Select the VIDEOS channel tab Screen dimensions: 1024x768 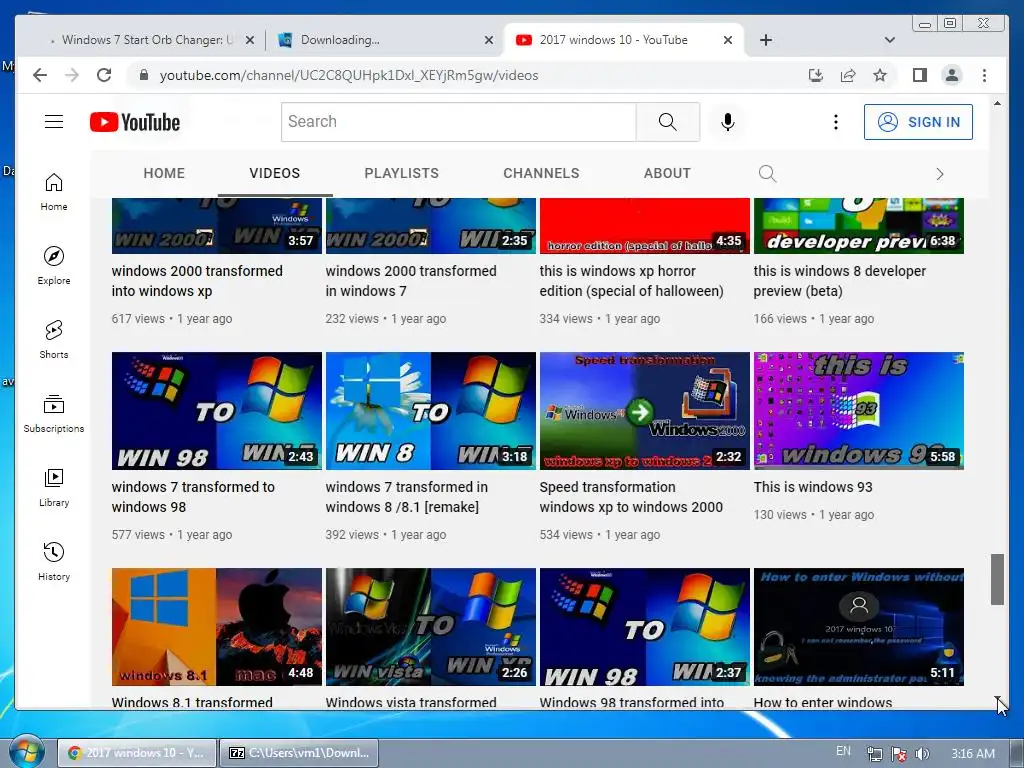[274, 173]
